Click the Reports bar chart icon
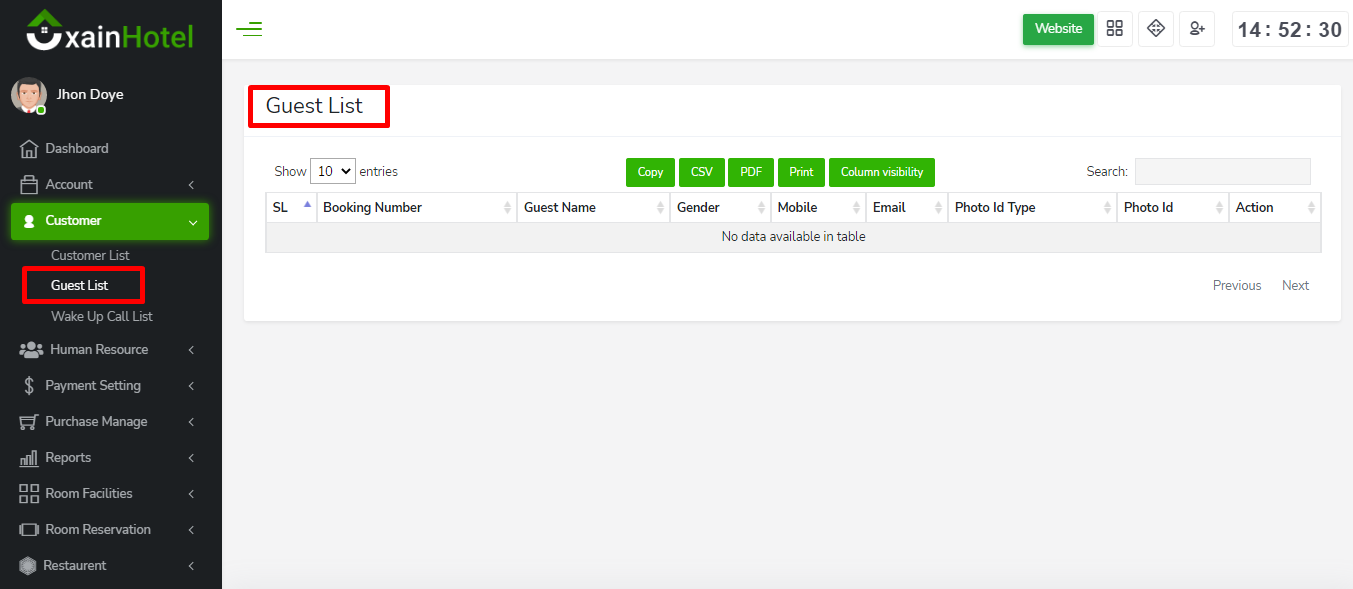 coord(29,458)
